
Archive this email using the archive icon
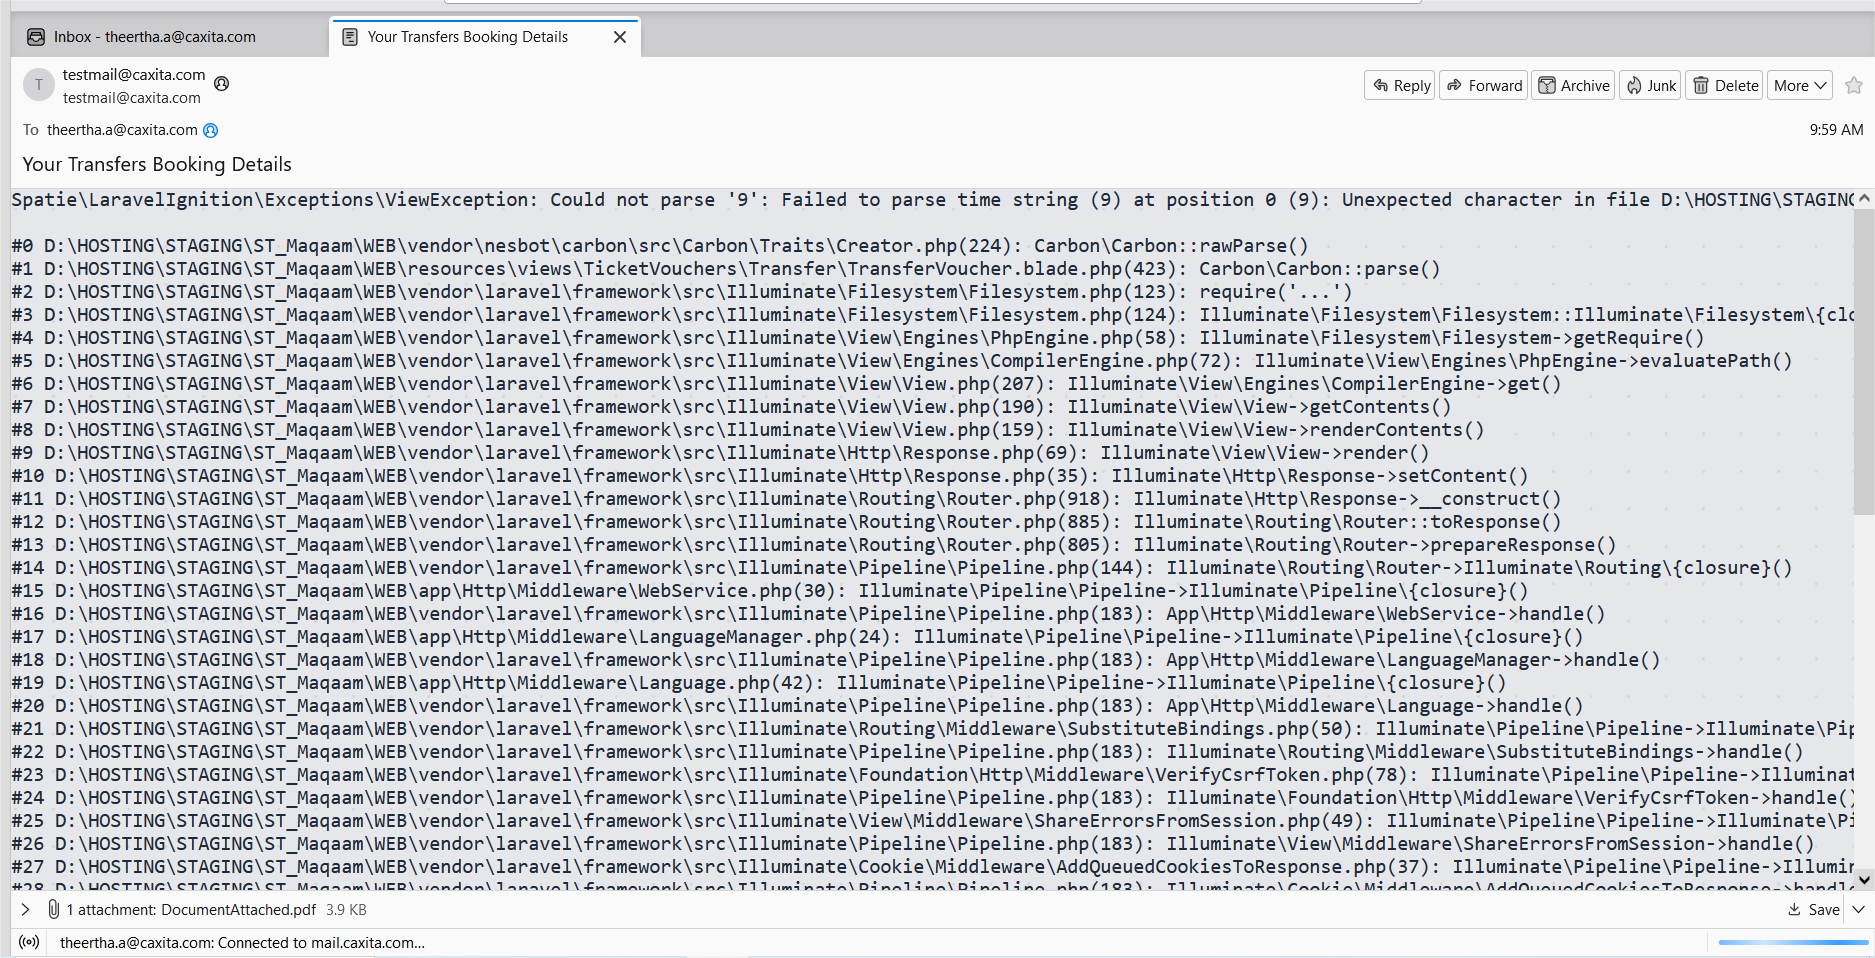coord(1572,85)
